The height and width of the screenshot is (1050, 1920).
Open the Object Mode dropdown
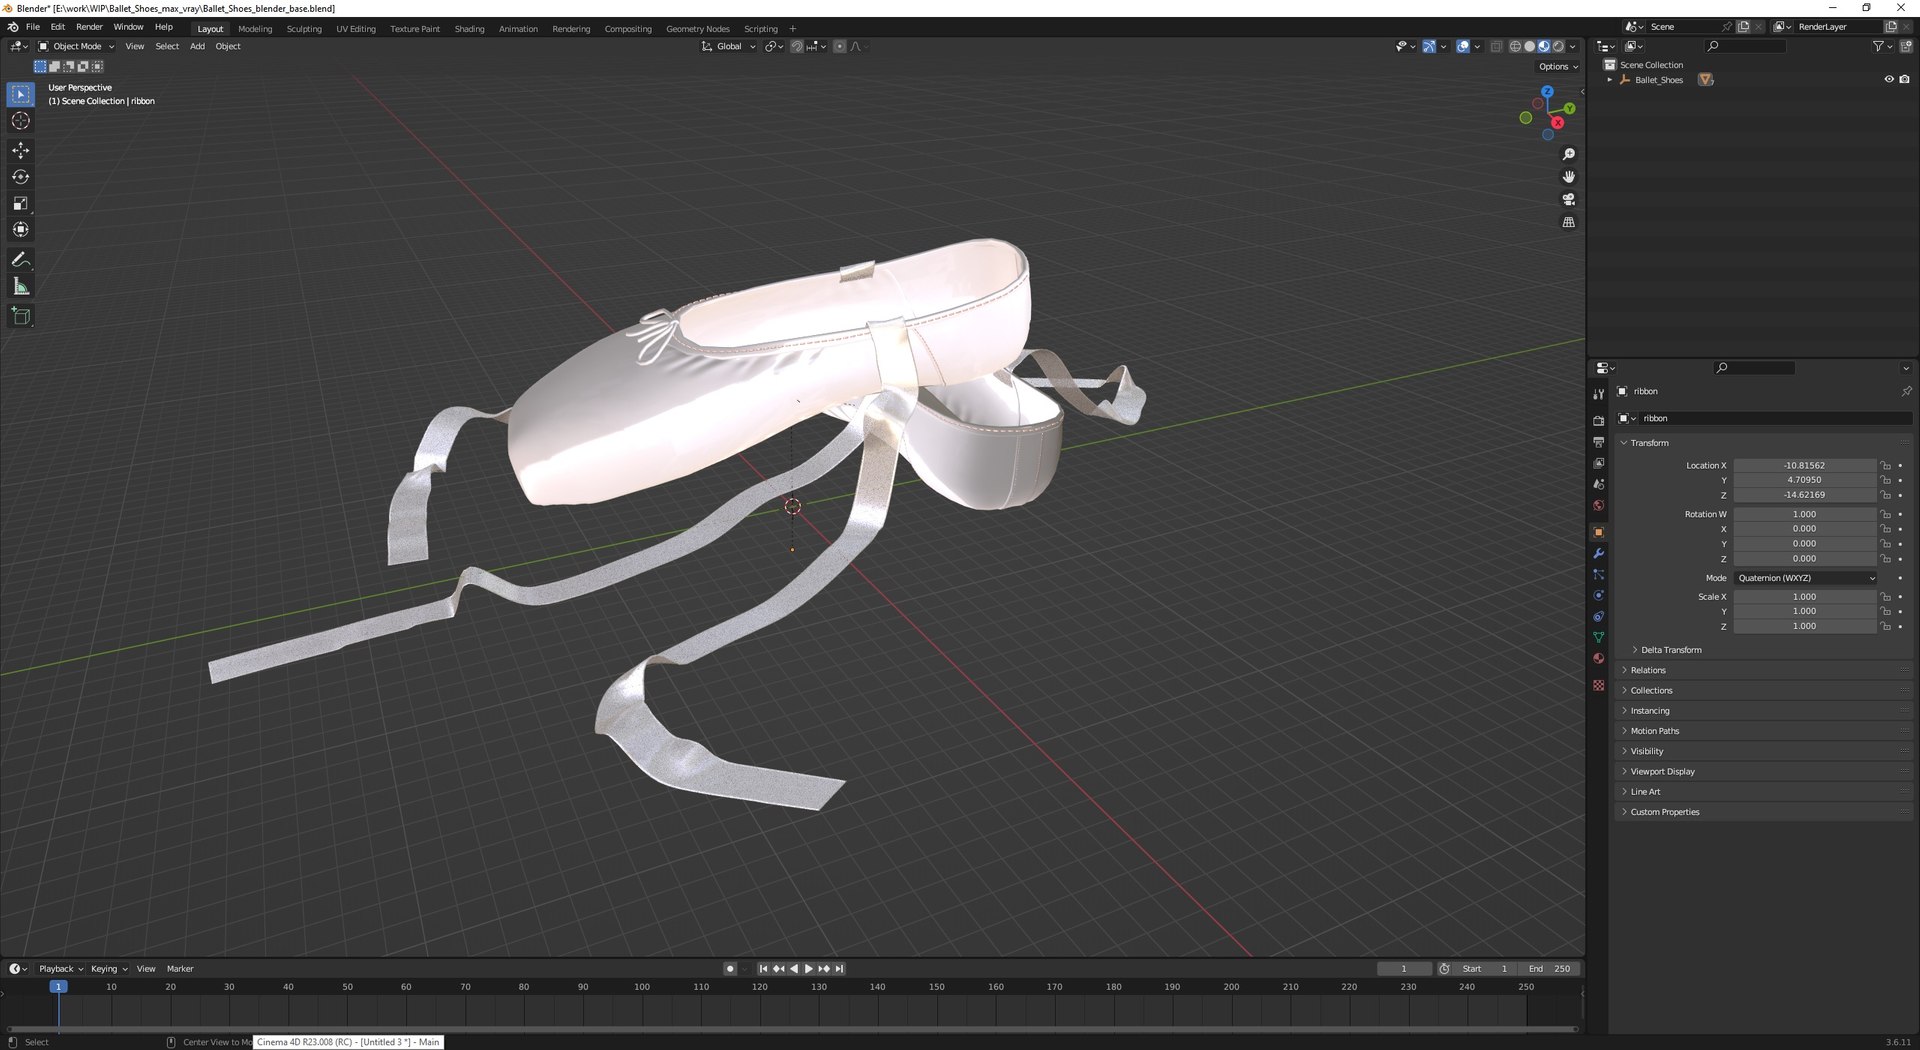(76, 46)
